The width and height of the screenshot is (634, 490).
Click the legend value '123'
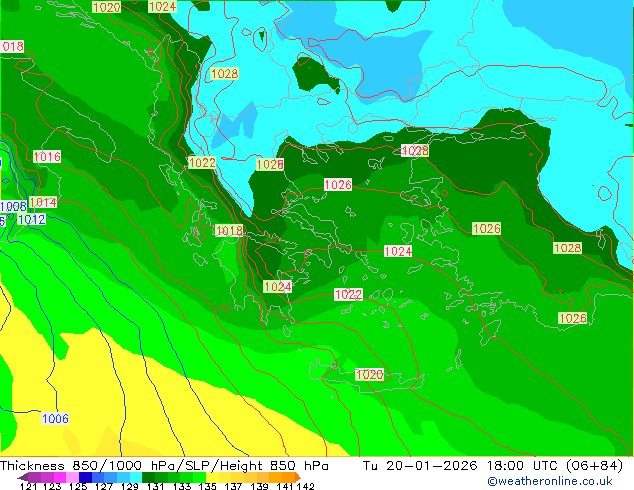[x=52, y=486]
